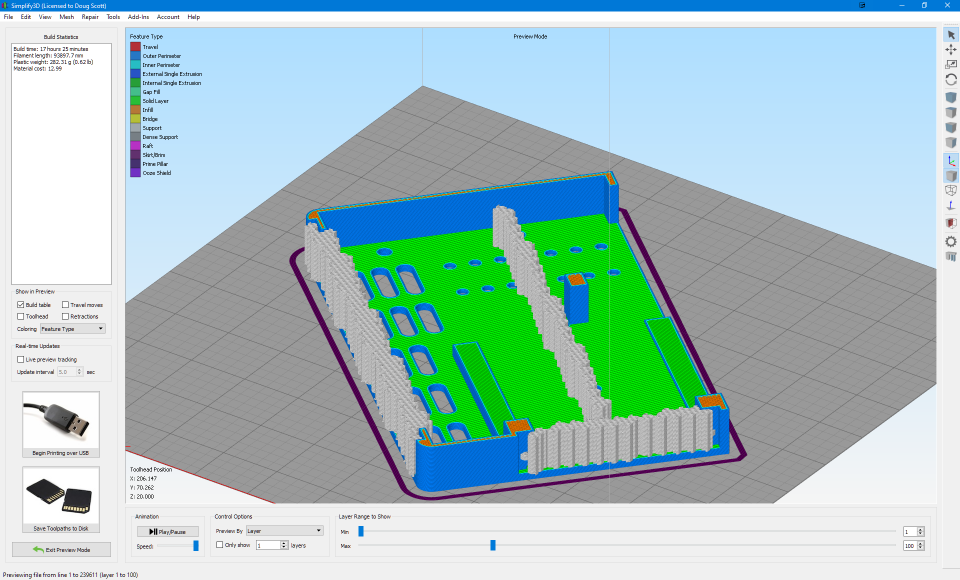Viewport: 960px width, 580px height.
Task: Click the Play/Pause animation button
Action: tap(168, 532)
